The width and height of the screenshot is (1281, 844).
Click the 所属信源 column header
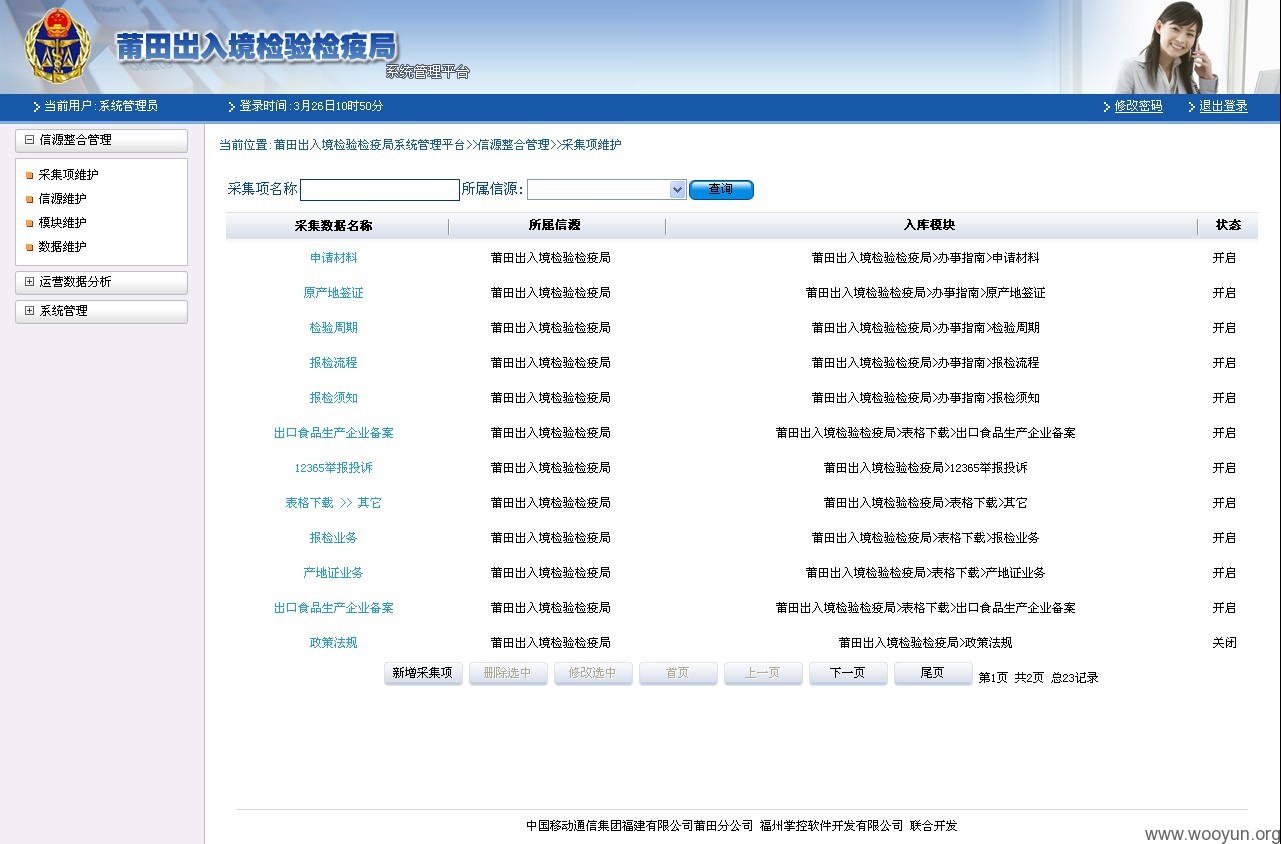tap(554, 226)
